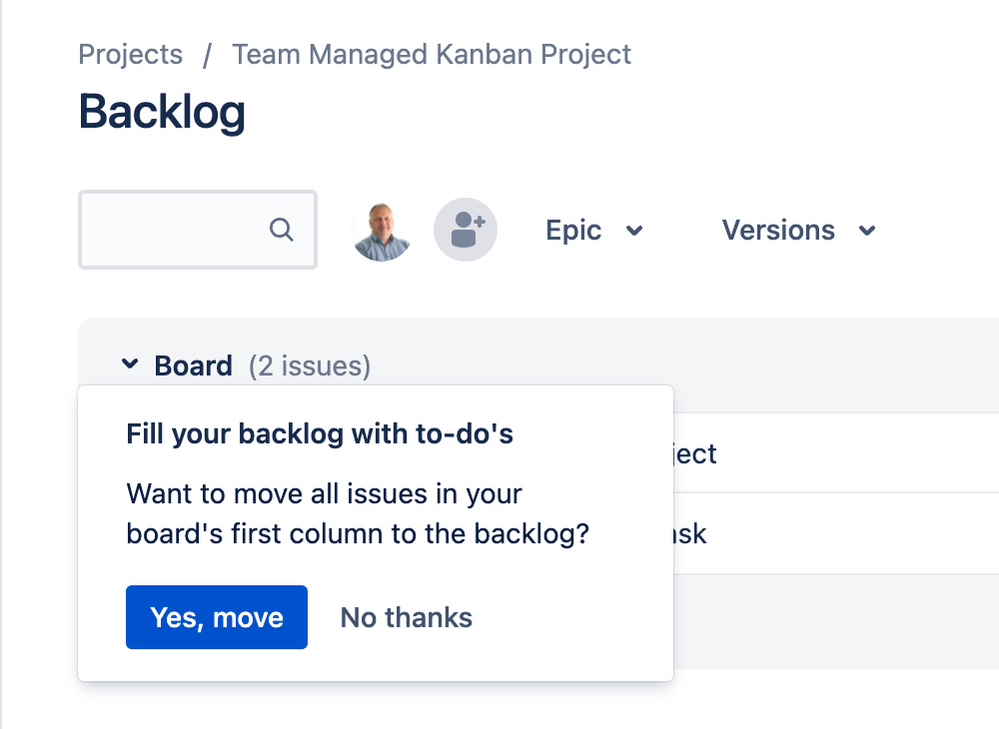Collapse the Board section chevron
Screen dimensions: 999x729
pos(130,365)
